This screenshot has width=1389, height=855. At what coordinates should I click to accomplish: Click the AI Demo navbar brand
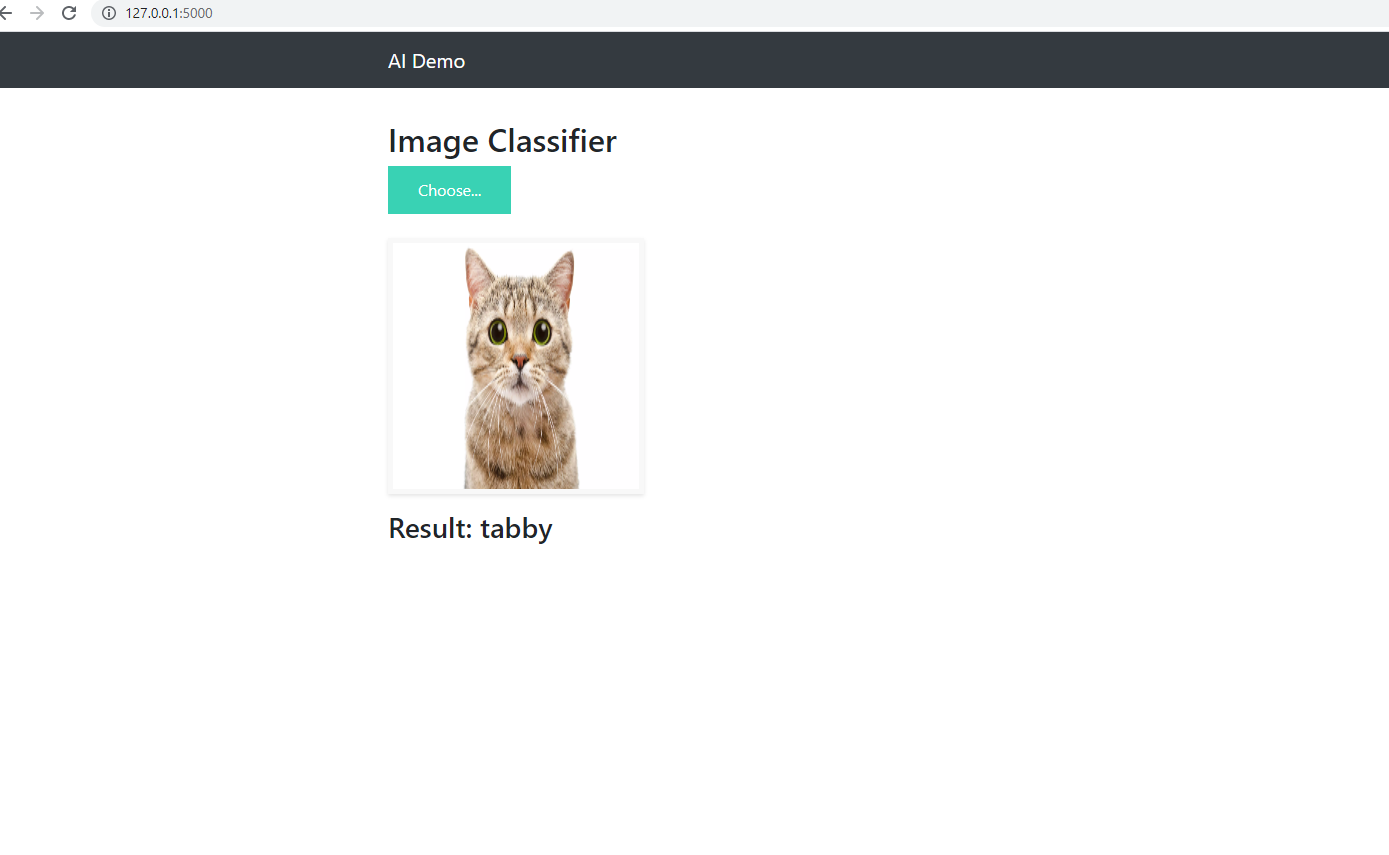426,61
